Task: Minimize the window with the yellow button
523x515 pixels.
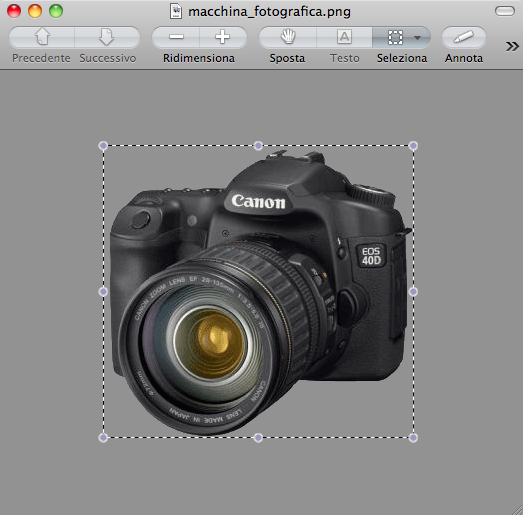Action: point(35,11)
